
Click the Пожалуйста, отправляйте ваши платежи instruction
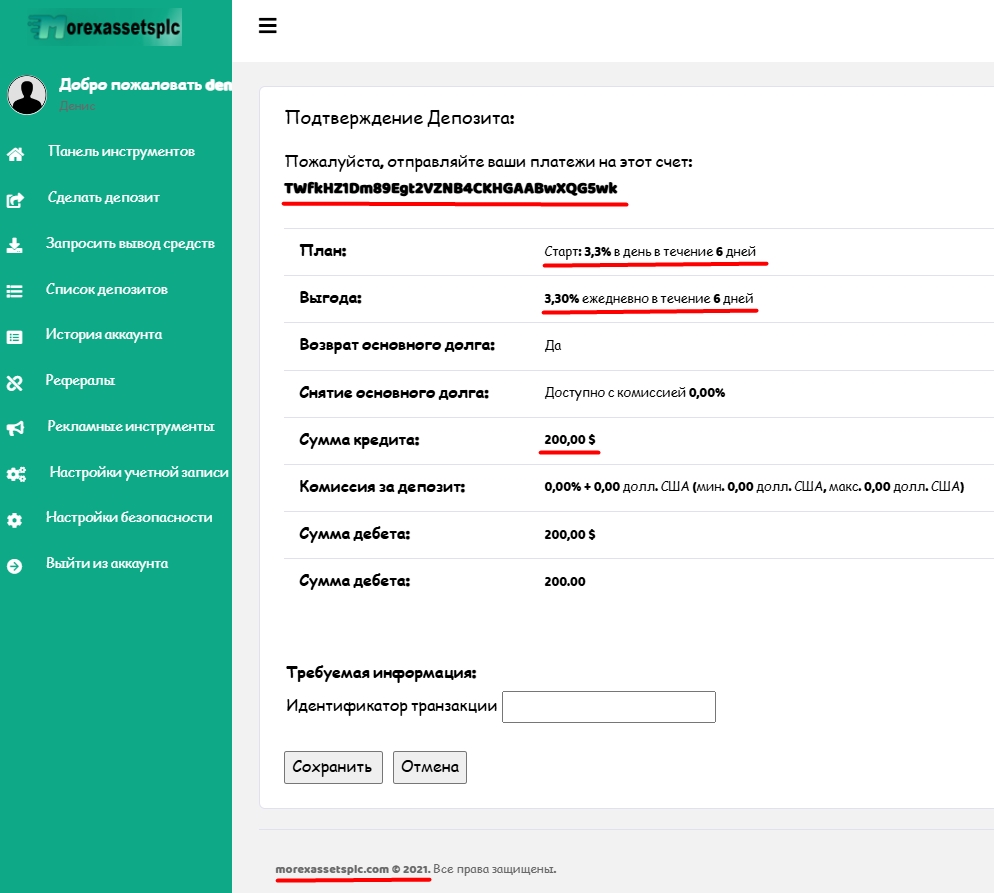click(489, 162)
